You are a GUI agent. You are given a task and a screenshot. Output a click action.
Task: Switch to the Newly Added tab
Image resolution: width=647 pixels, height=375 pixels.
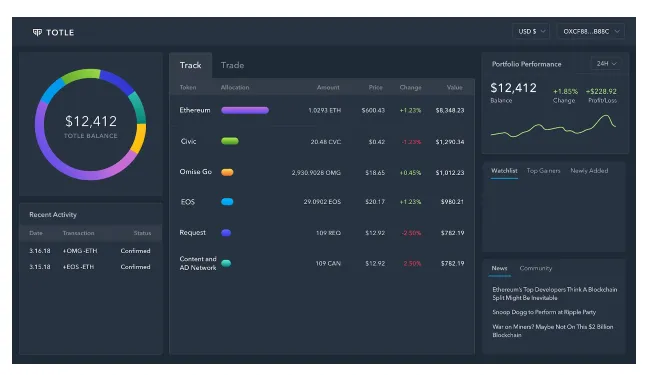point(589,171)
